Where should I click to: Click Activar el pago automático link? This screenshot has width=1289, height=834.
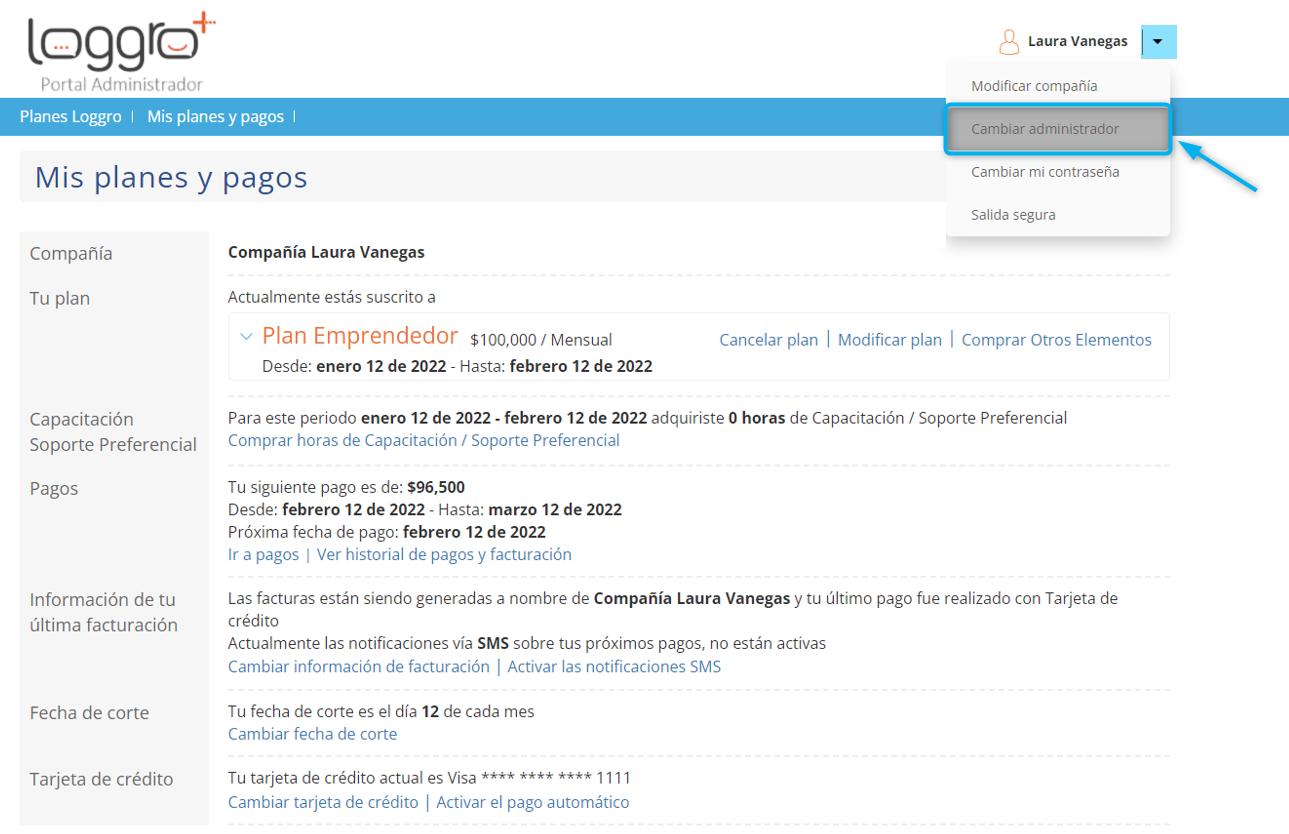[x=533, y=802]
